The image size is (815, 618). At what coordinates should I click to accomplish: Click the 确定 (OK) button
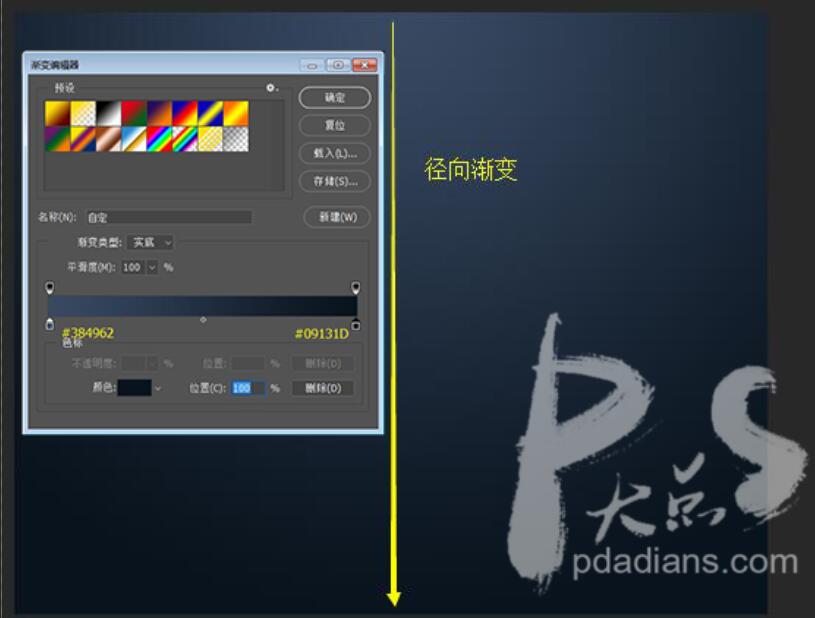click(x=334, y=98)
